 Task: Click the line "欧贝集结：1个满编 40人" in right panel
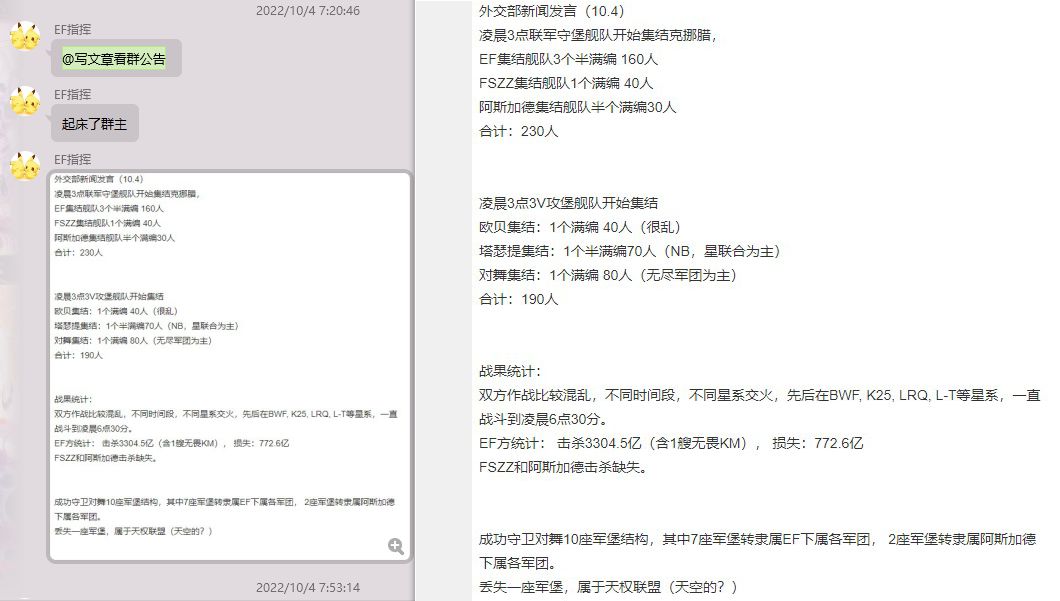click(x=580, y=227)
